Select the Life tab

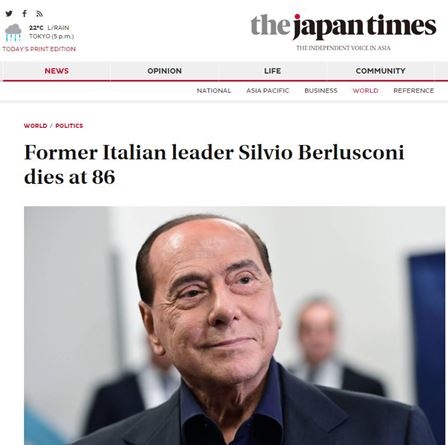click(x=272, y=71)
